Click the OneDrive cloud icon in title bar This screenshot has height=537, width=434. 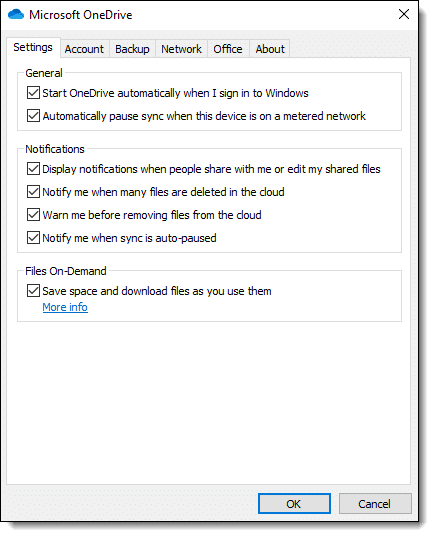[16, 15]
